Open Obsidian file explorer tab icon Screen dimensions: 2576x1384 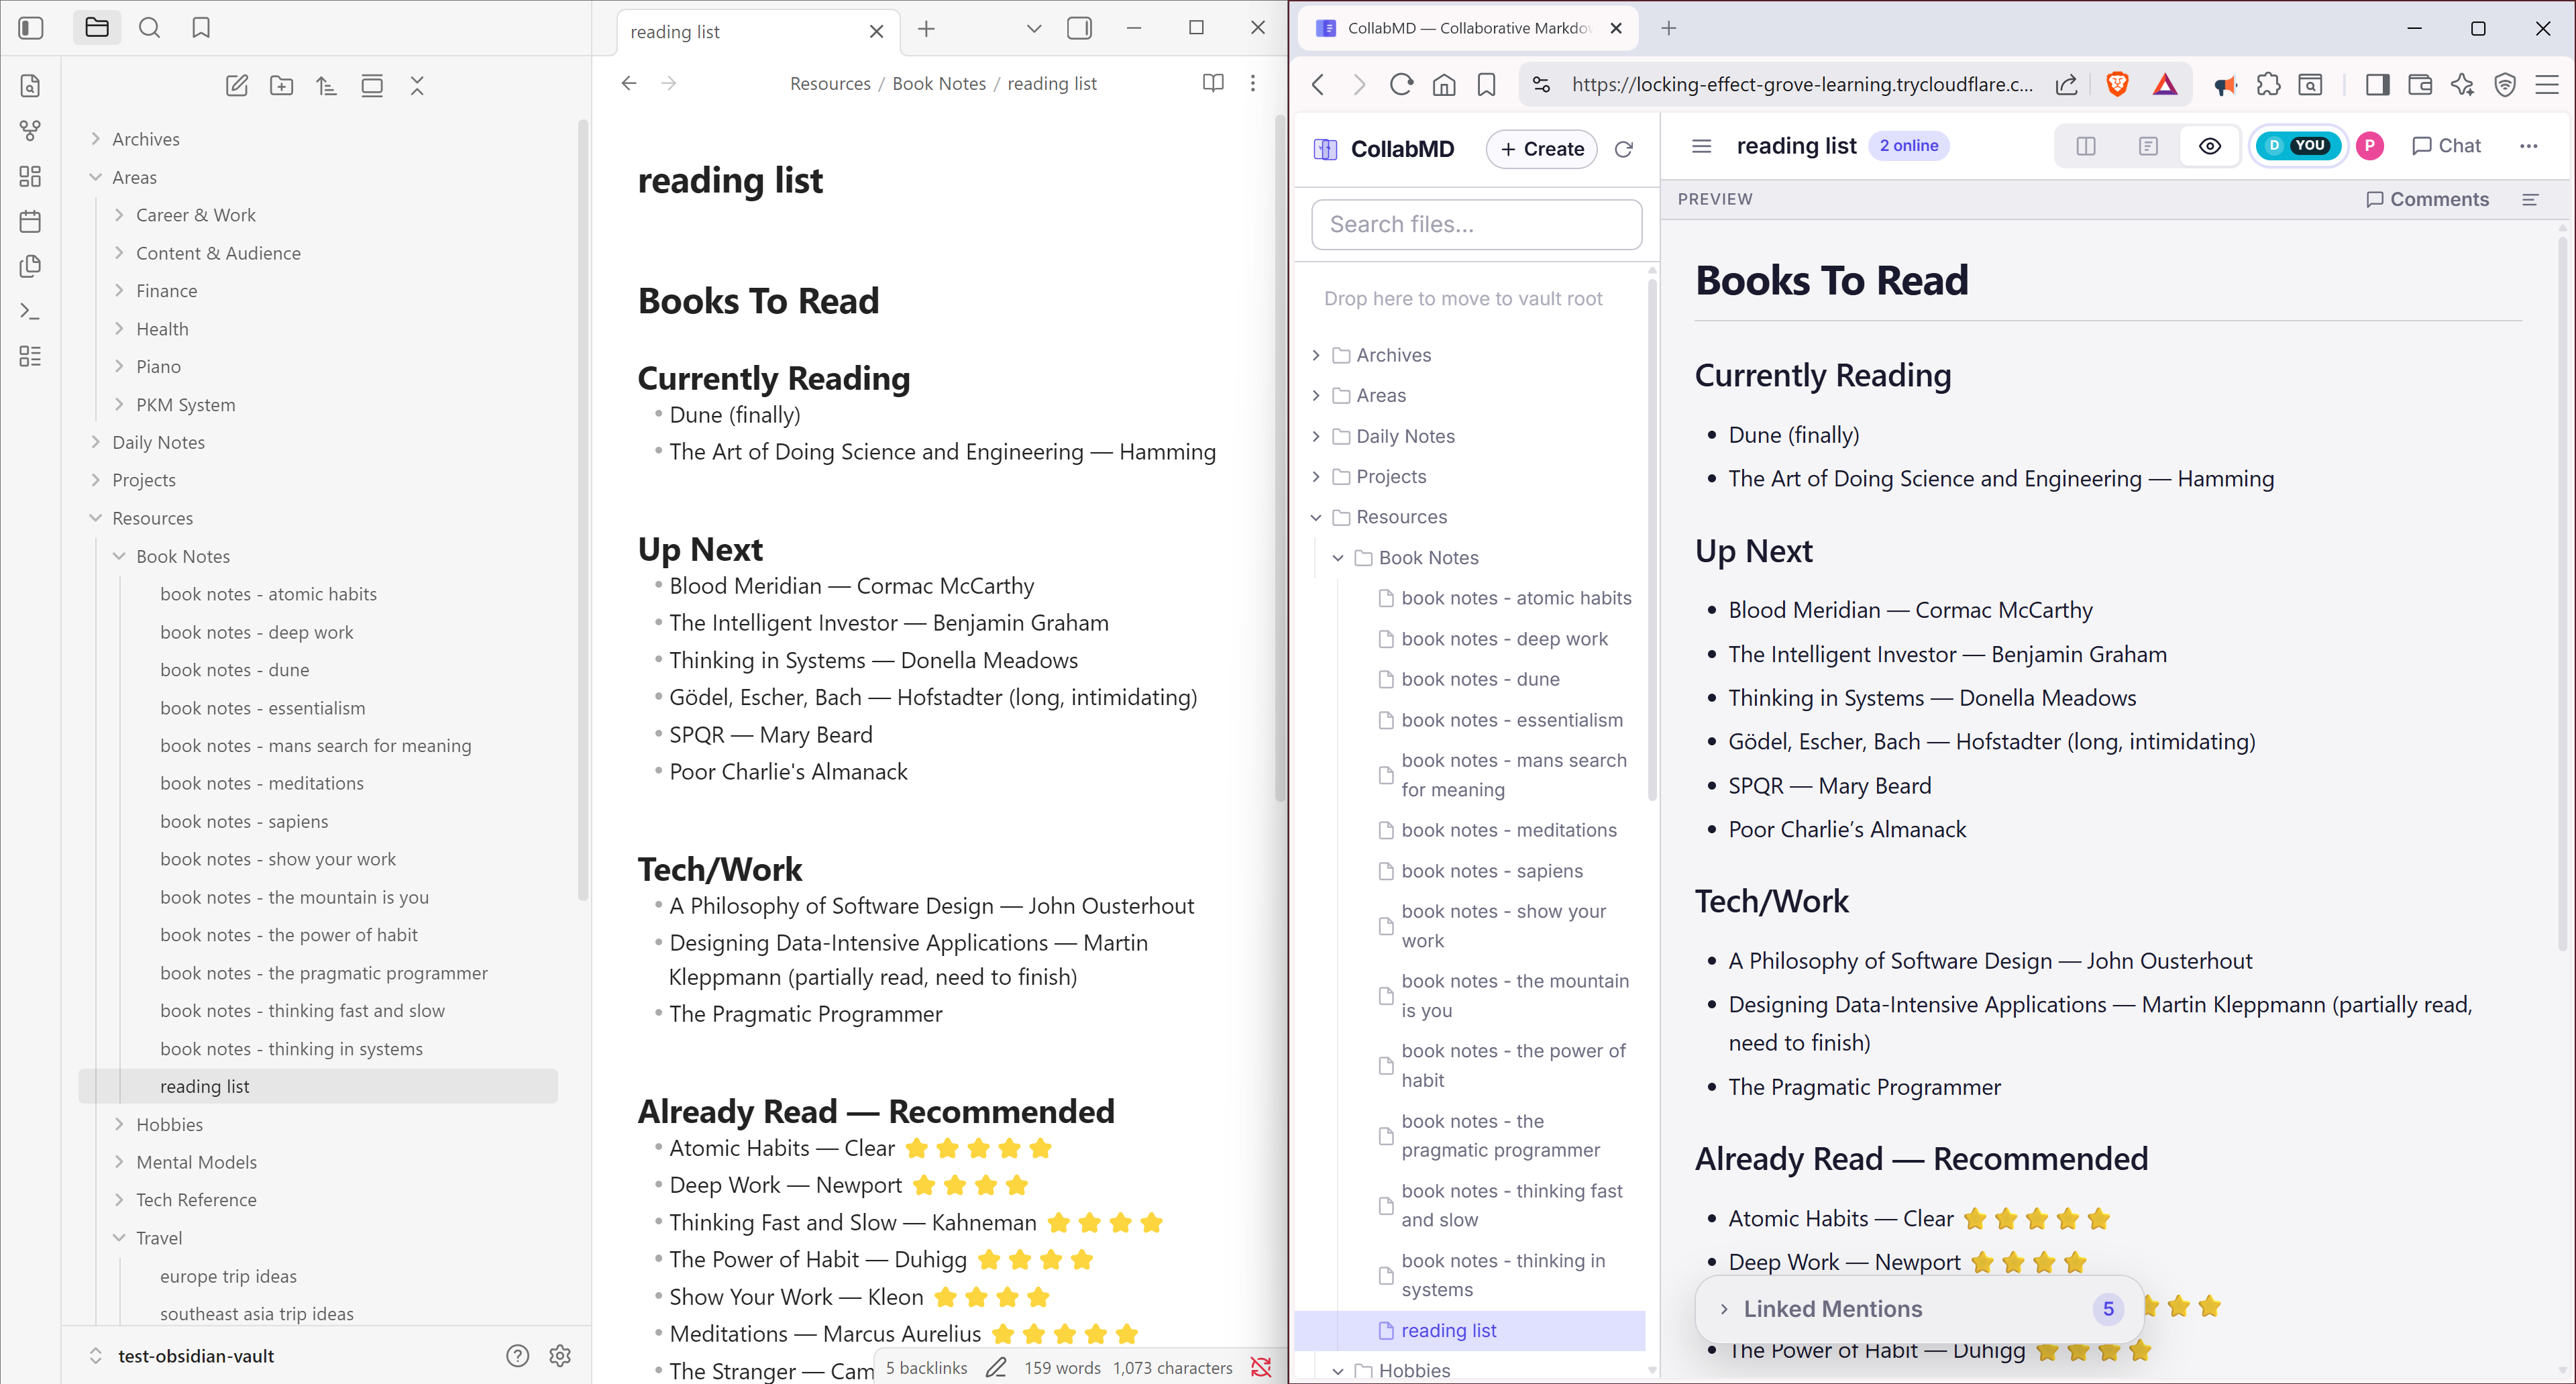97,28
